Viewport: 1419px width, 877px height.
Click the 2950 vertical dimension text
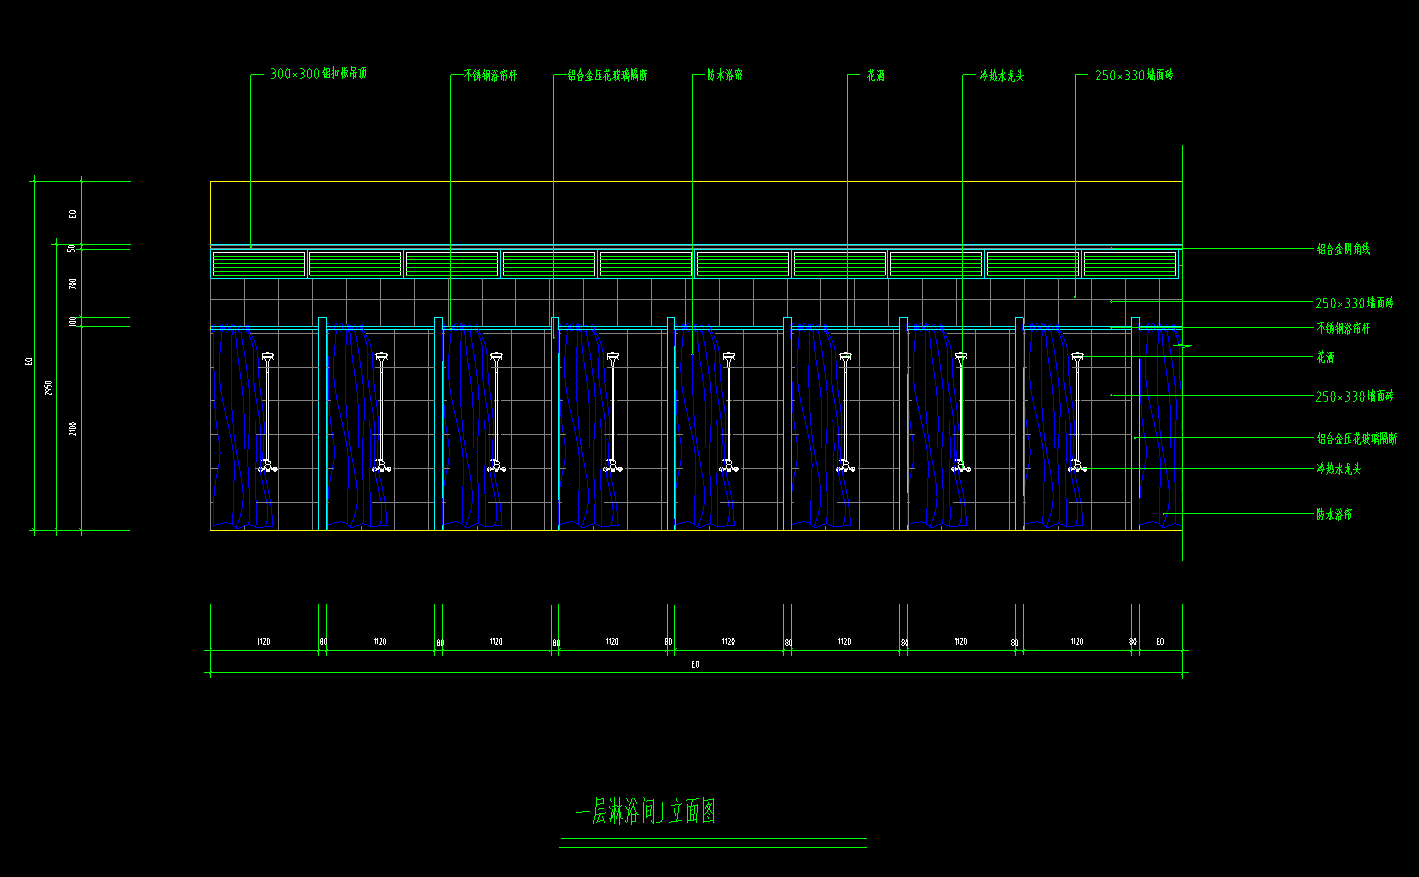point(49,388)
